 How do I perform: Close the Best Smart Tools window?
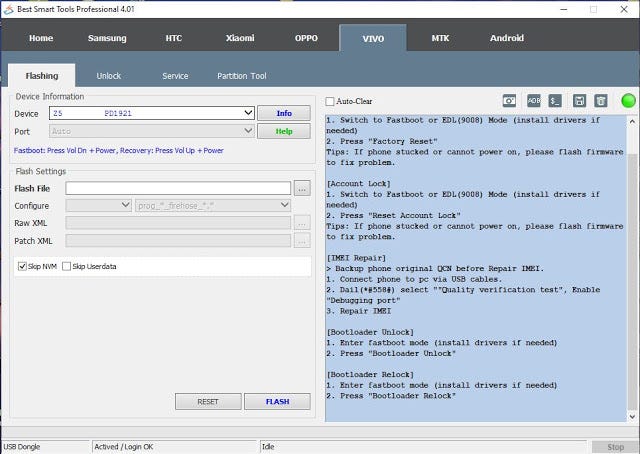[x=624, y=9]
